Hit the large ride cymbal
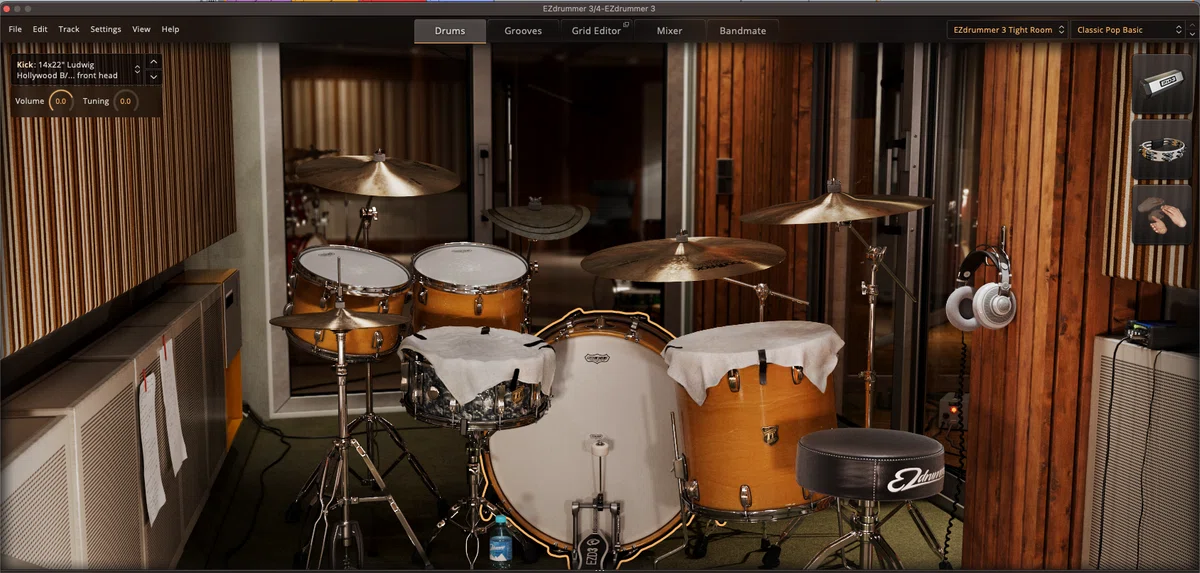Viewport: 1200px width, 573px height. click(x=683, y=257)
